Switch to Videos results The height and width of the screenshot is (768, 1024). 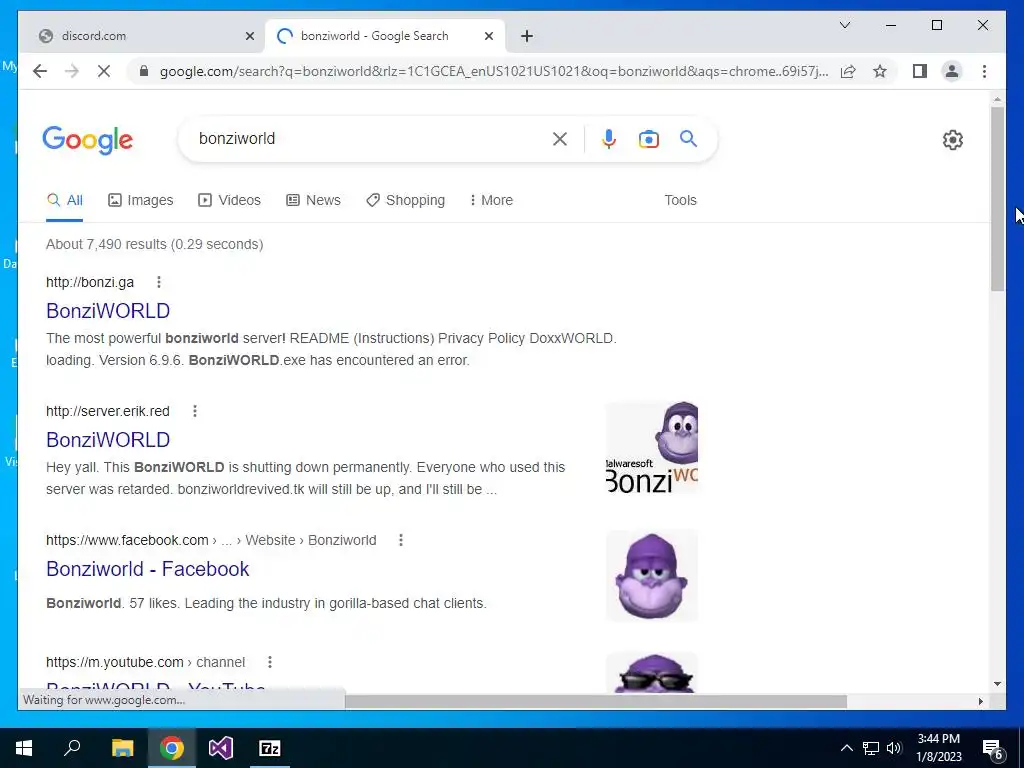(x=229, y=200)
